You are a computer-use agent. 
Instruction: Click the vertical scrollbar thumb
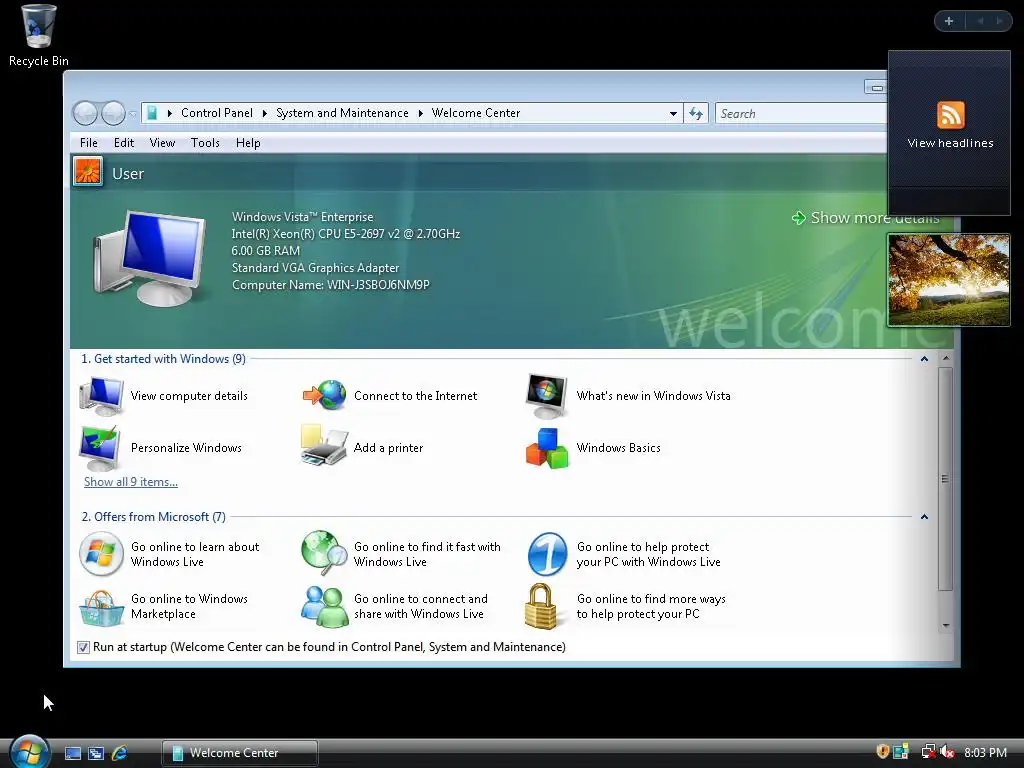945,479
